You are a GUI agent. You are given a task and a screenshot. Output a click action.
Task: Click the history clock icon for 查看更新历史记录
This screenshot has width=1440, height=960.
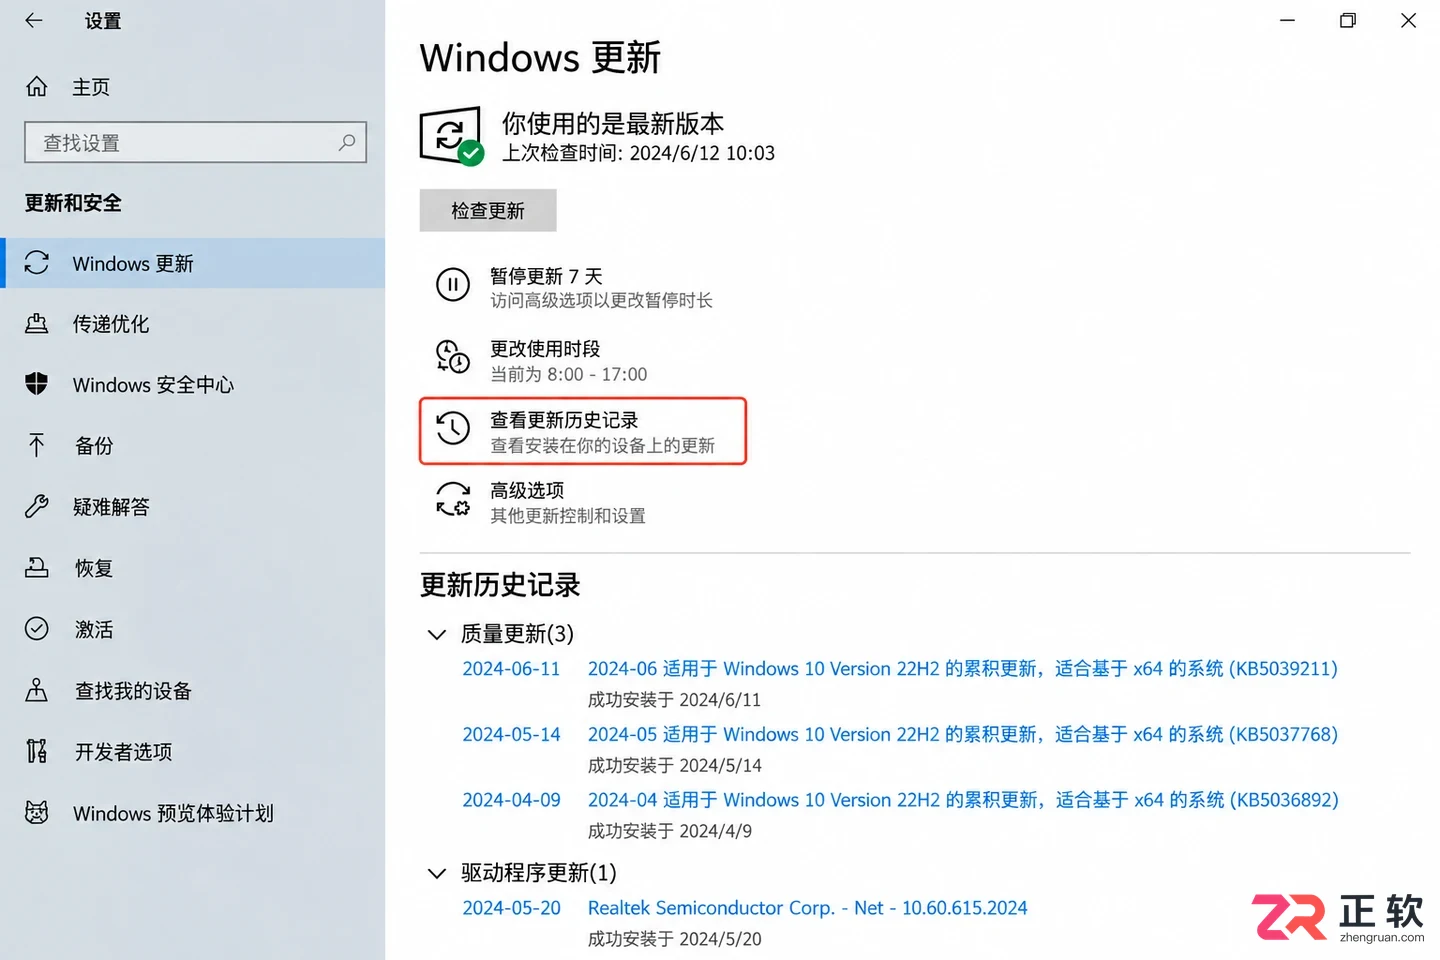pos(453,428)
